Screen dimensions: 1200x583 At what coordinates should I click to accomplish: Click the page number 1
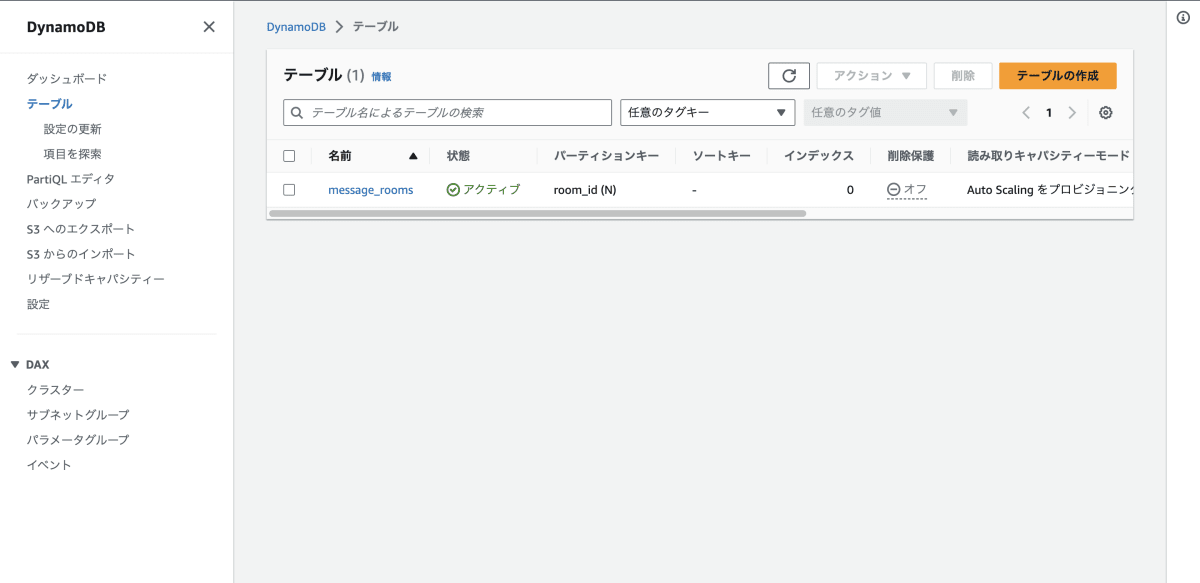[1049, 113]
